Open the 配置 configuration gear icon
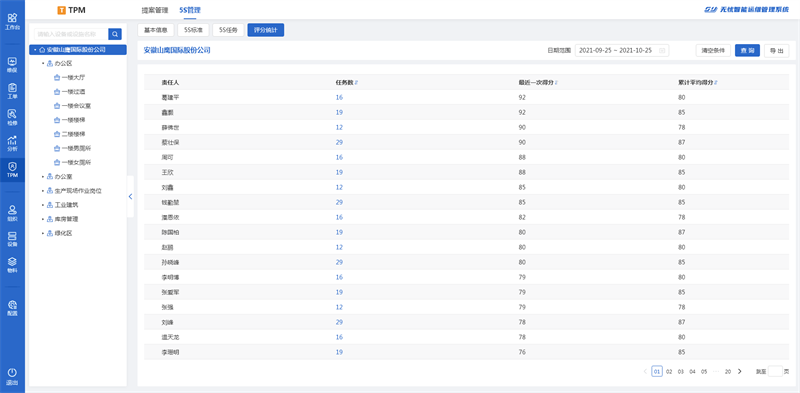The width and height of the screenshot is (800, 393). click(x=12, y=305)
